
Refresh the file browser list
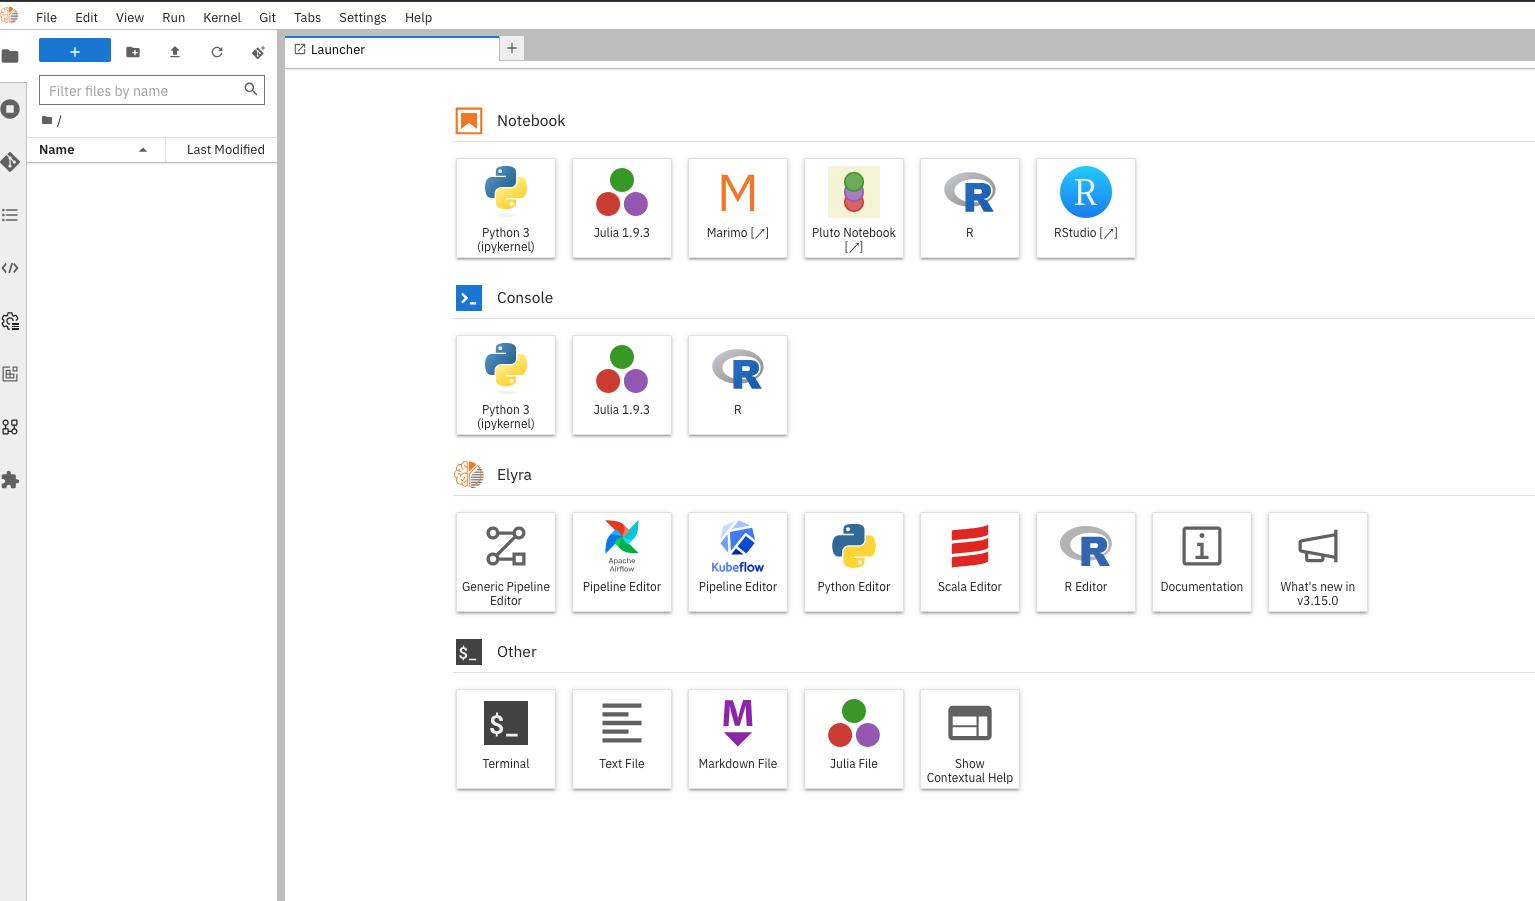coord(217,52)
